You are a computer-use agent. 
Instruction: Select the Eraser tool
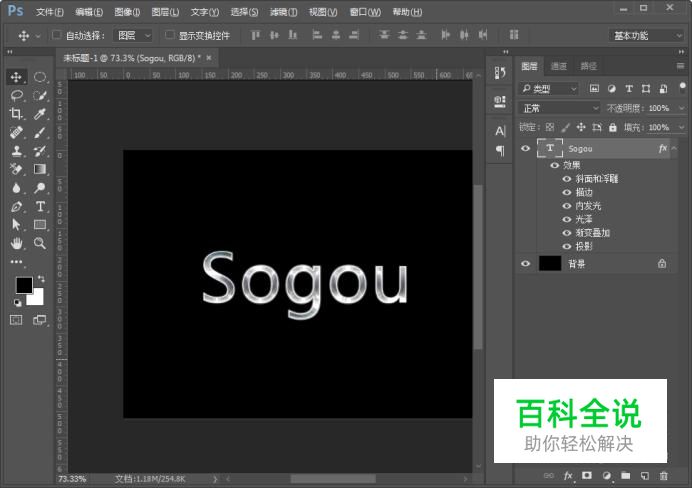(16, 169)
